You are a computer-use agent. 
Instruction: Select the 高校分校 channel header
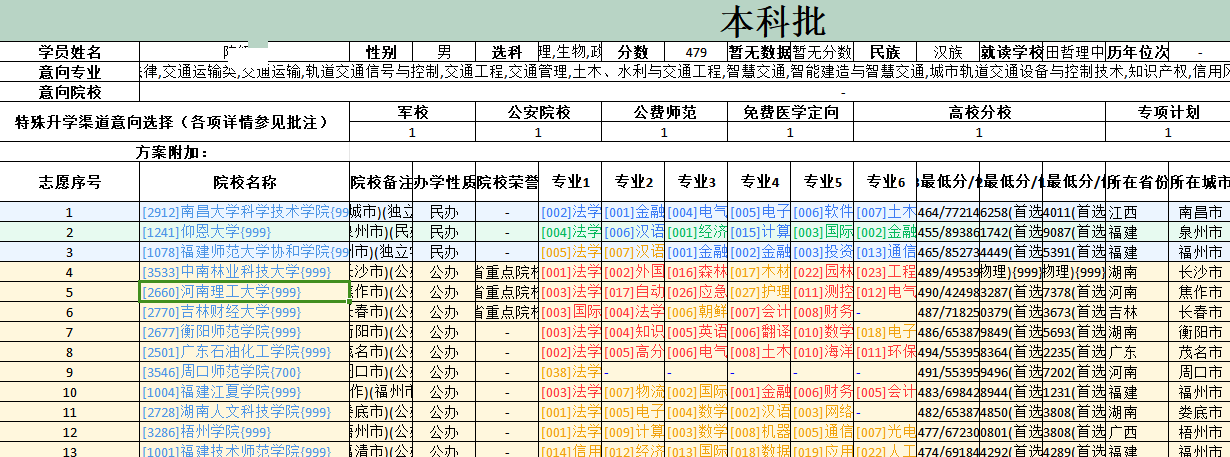[x=979, y=112]
